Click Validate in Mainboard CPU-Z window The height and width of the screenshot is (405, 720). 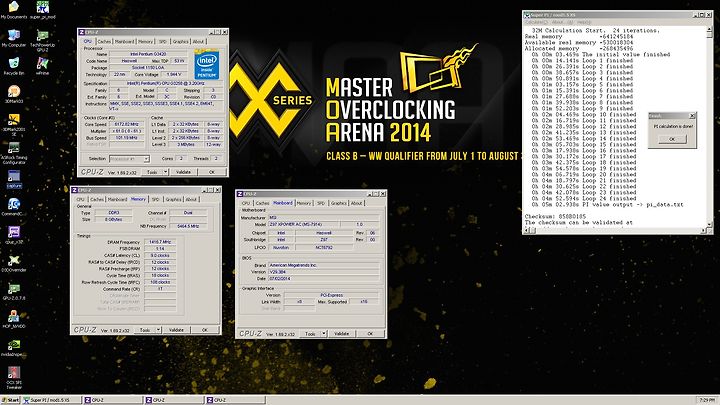(341, 334)
